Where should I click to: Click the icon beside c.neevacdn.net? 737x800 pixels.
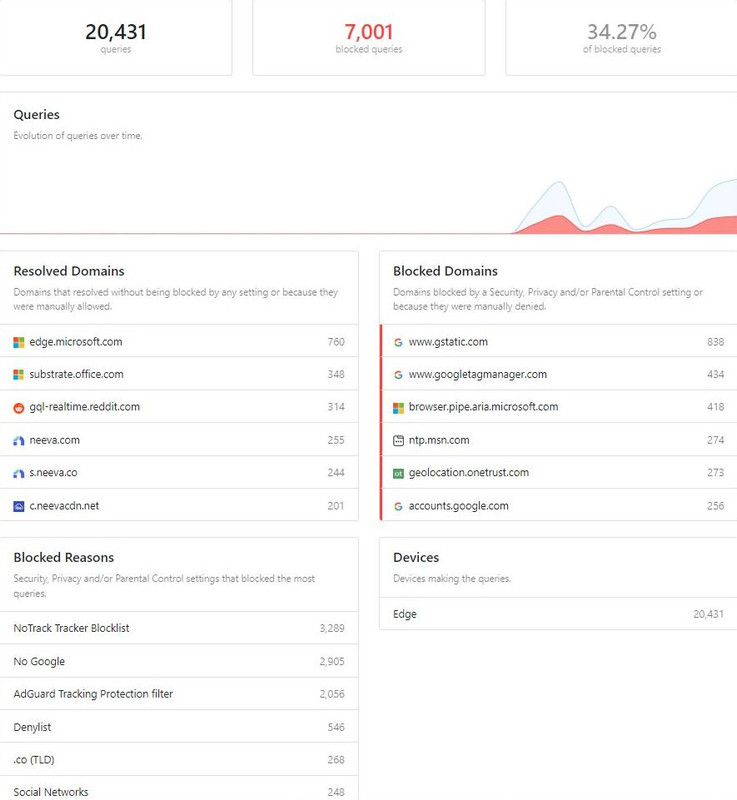tap(19, 506)
